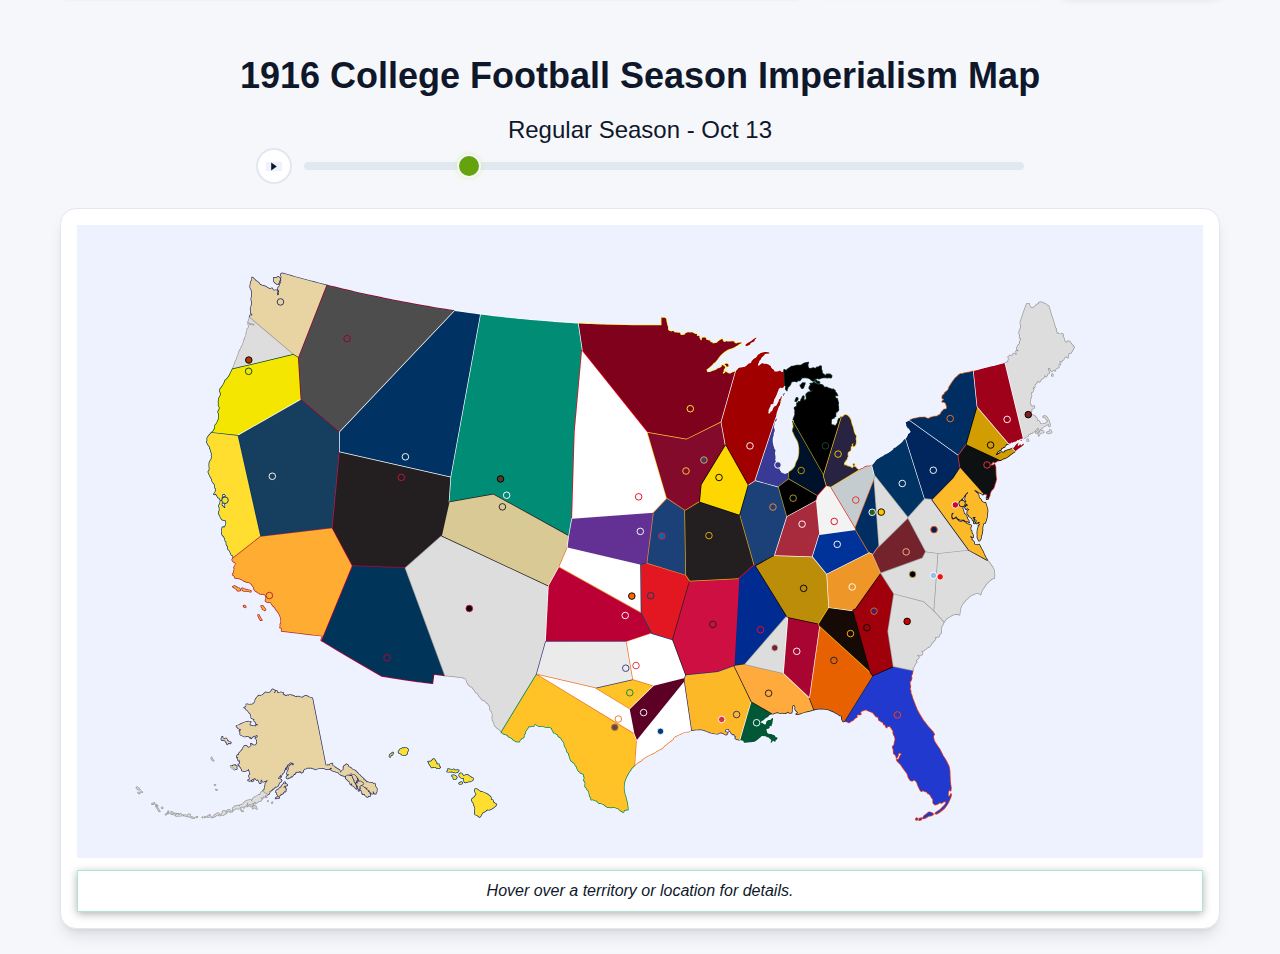Image resolution: width=1280 pixels, height=954 pixels.
Task: Click the team marker in the teal Montana territory
Action: point(500,479)
